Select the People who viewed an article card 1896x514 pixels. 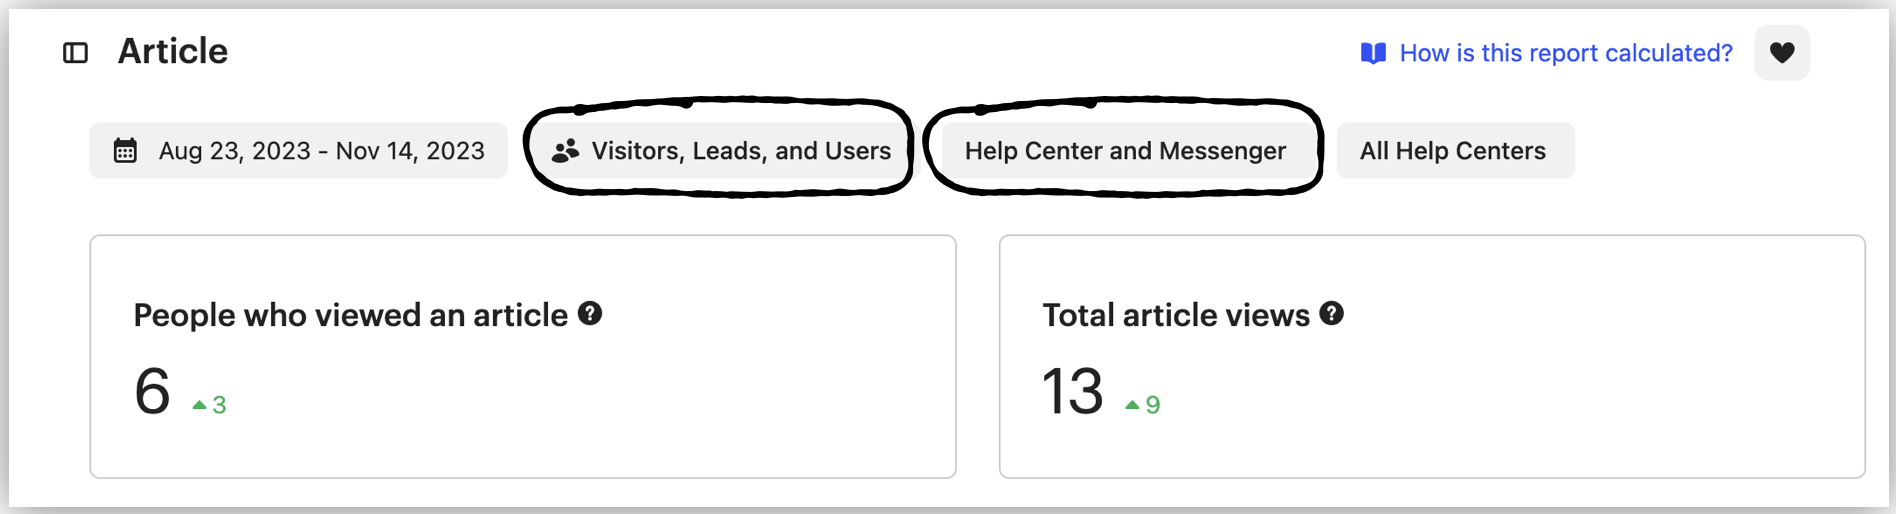point(523,357)
